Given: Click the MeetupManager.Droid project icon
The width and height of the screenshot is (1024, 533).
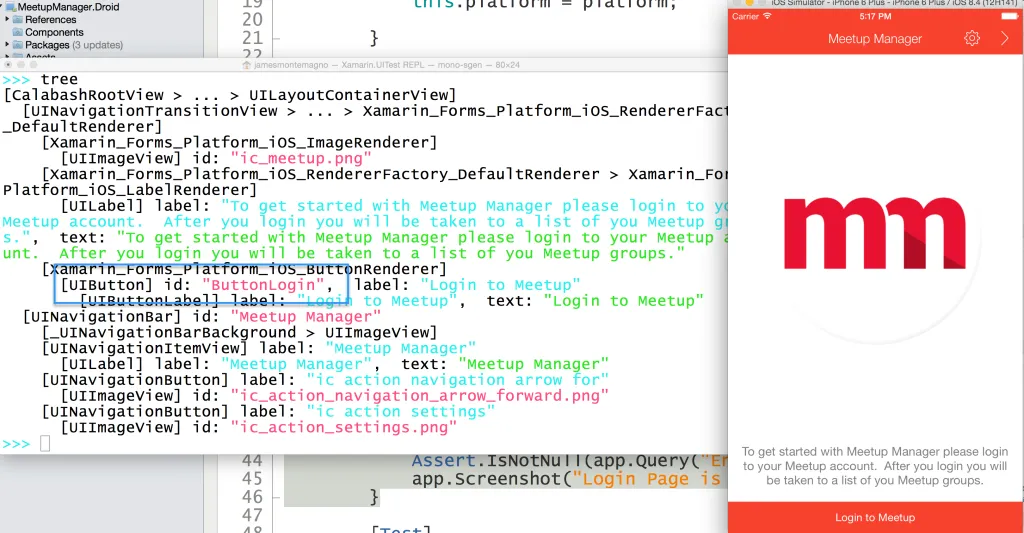Looking at the screenshot, I should (x=10, y=7).
